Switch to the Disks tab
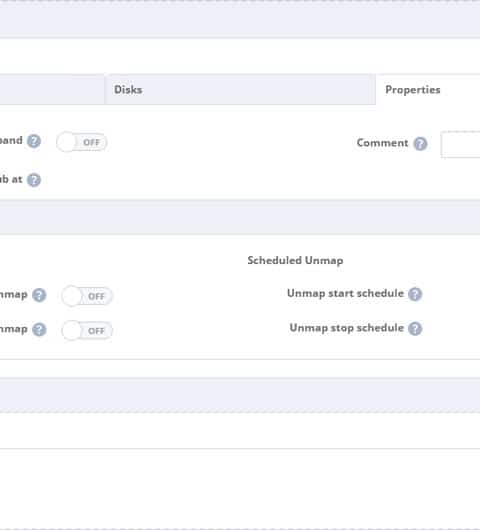This screenshot has width=480, height=530. pos(240,90)
